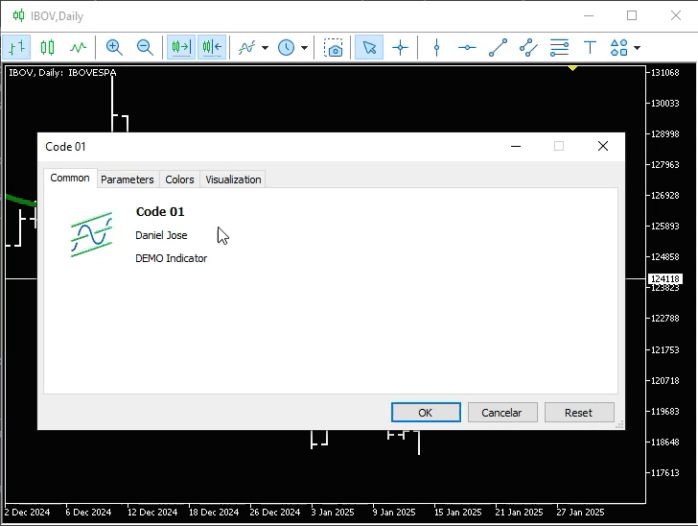Screen dimensions: 698x526
Task: Take a chart screenshot
Action: point(333,47)
